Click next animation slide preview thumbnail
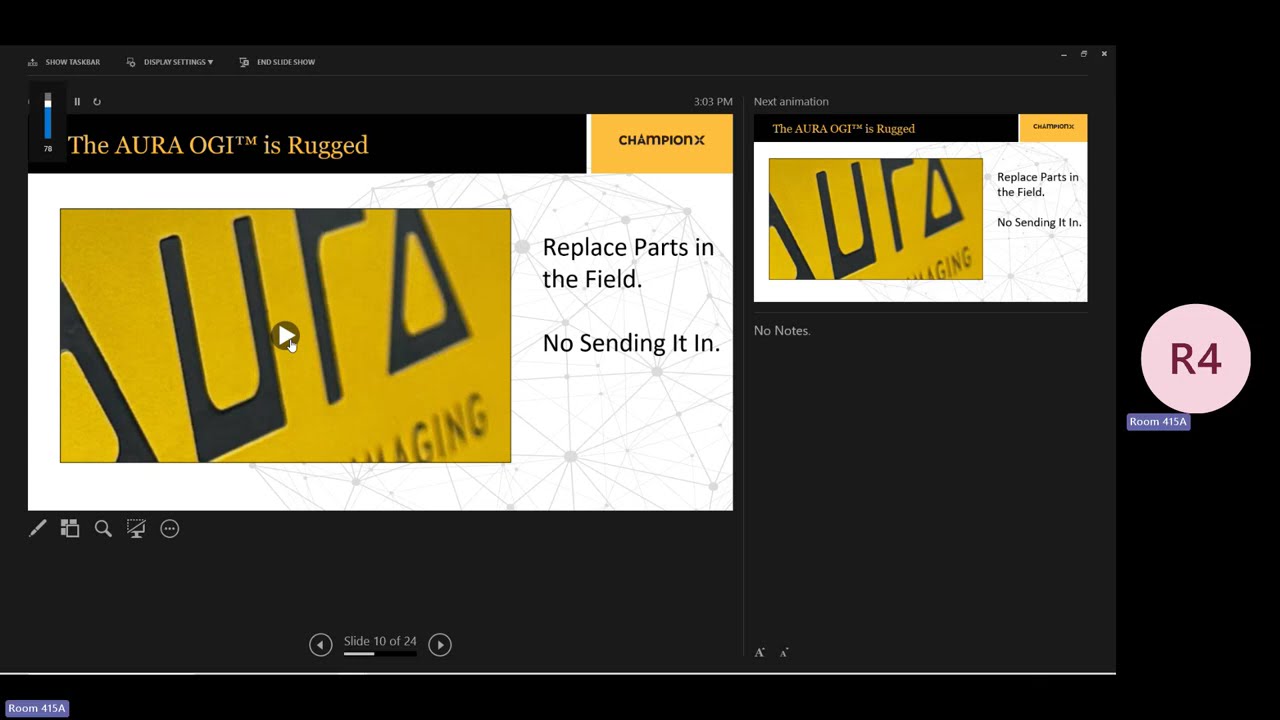 point(920,208)
